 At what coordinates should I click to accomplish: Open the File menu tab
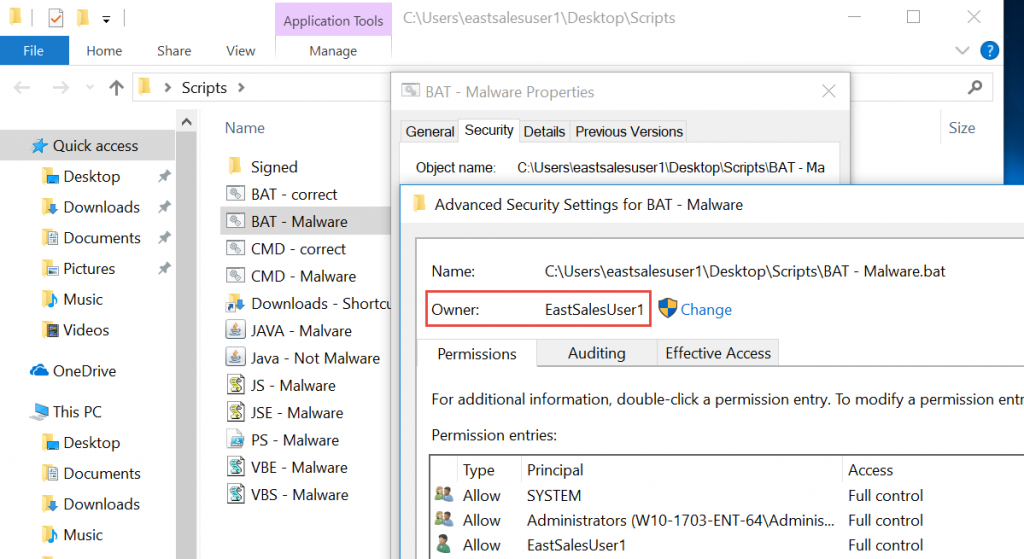pyautogui.click(x=34, y=50)
